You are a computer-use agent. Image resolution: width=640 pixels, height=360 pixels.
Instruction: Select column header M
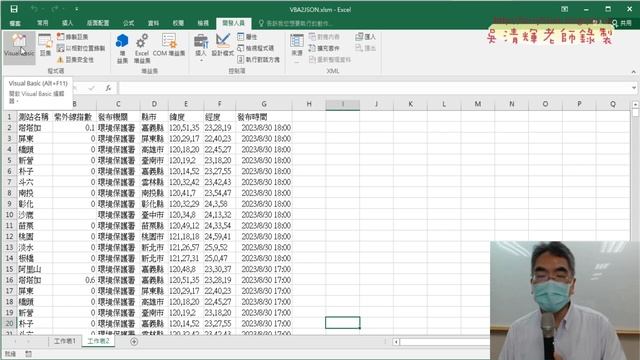(478, 104)
